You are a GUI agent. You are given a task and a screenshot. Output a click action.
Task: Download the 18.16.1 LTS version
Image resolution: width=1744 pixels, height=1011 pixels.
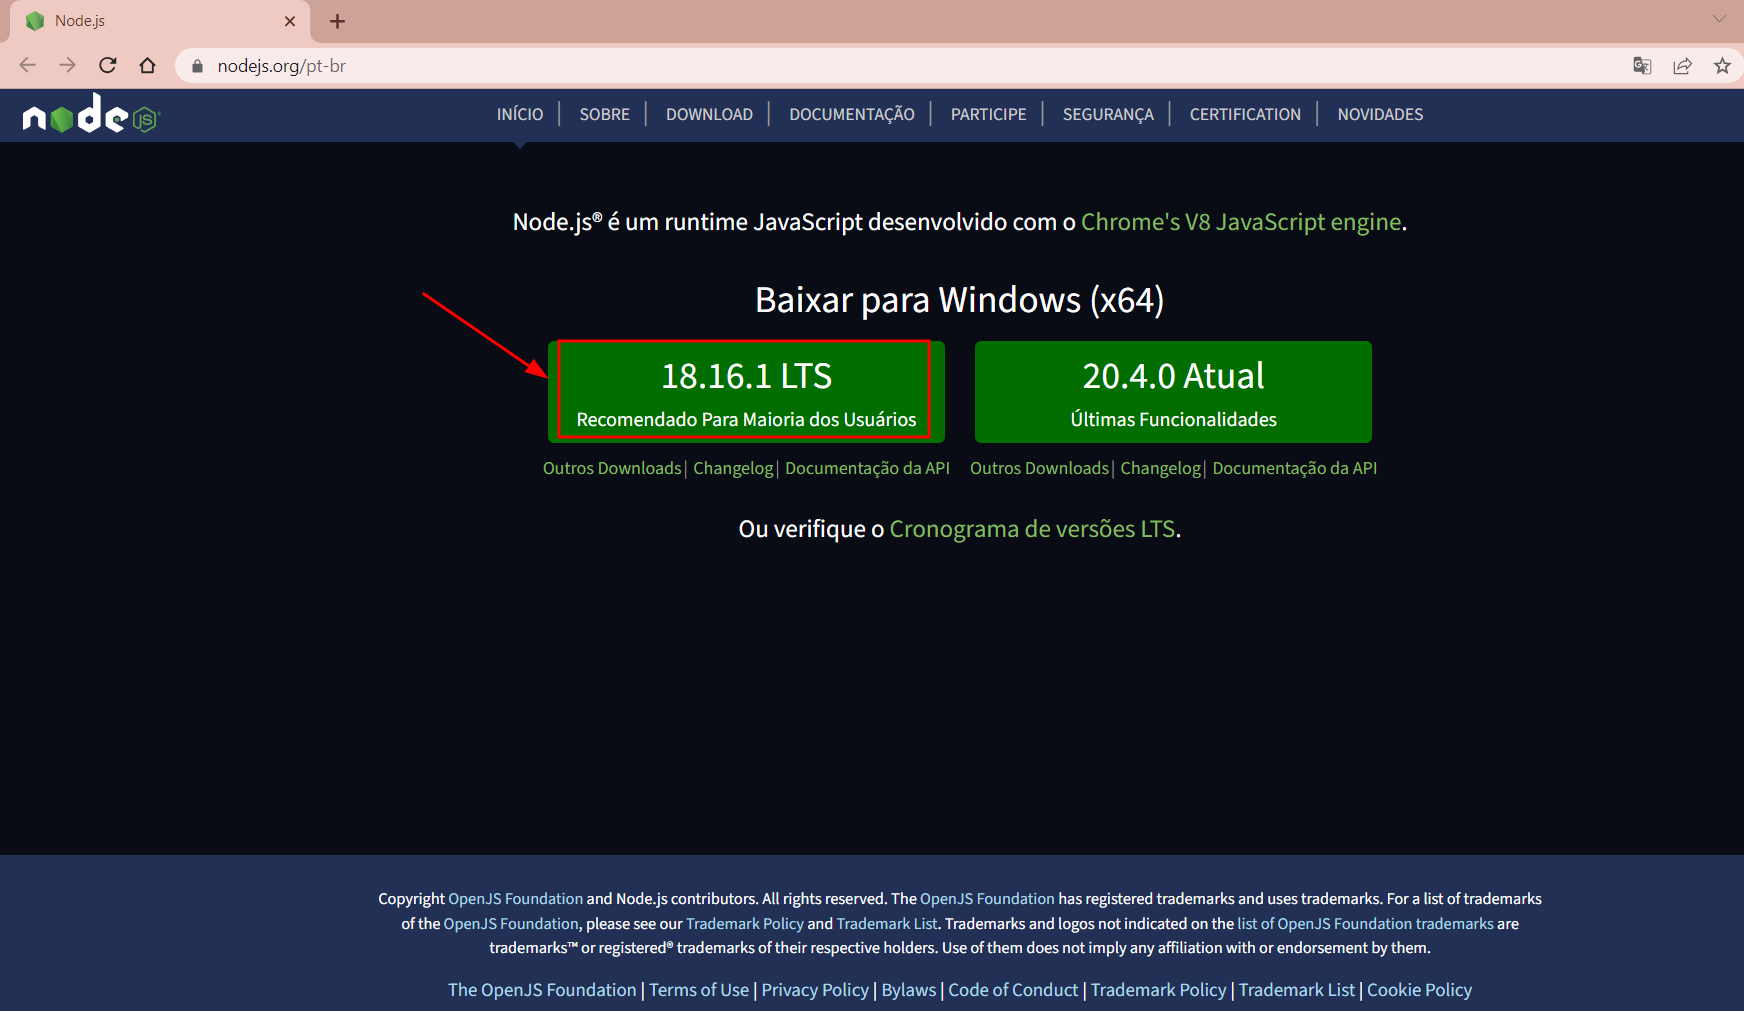pos(746,392)
